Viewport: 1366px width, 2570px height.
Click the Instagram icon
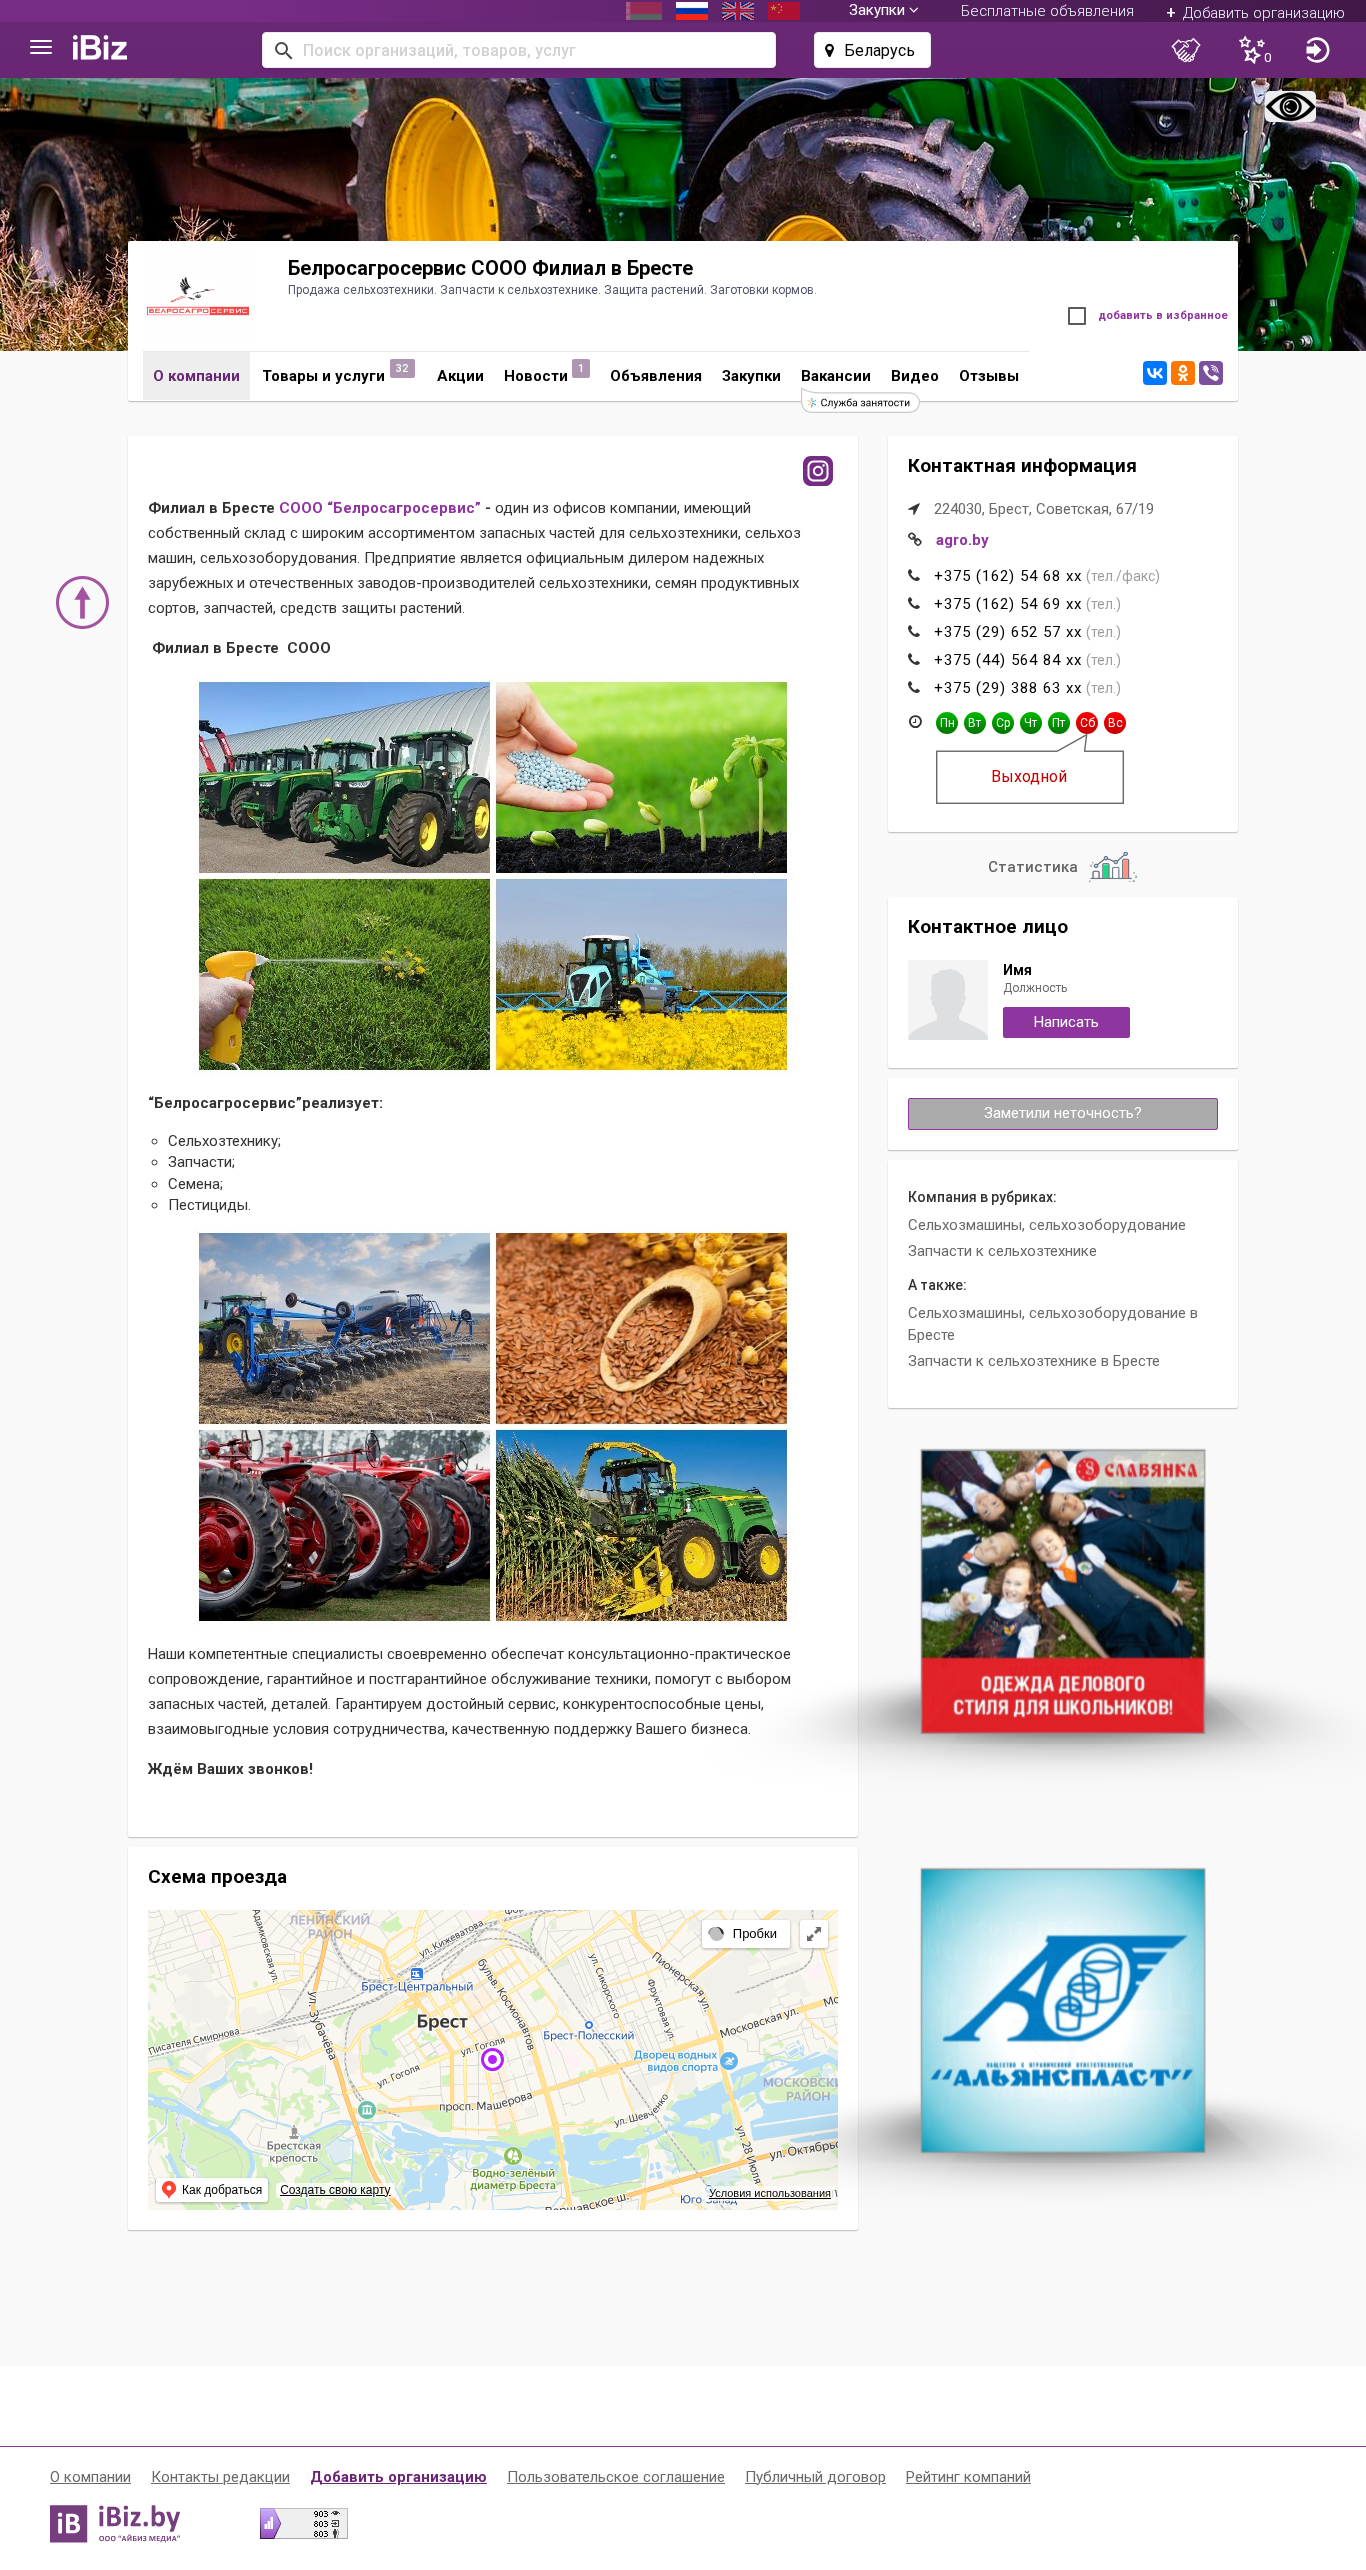pos(818,471)
